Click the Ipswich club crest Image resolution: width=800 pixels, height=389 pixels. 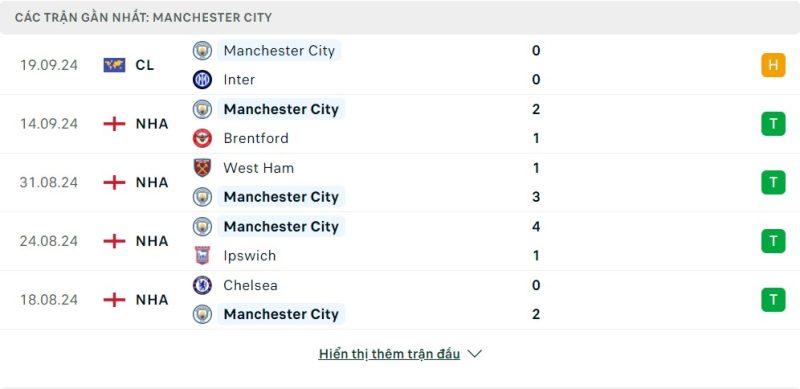click(203, 255)
